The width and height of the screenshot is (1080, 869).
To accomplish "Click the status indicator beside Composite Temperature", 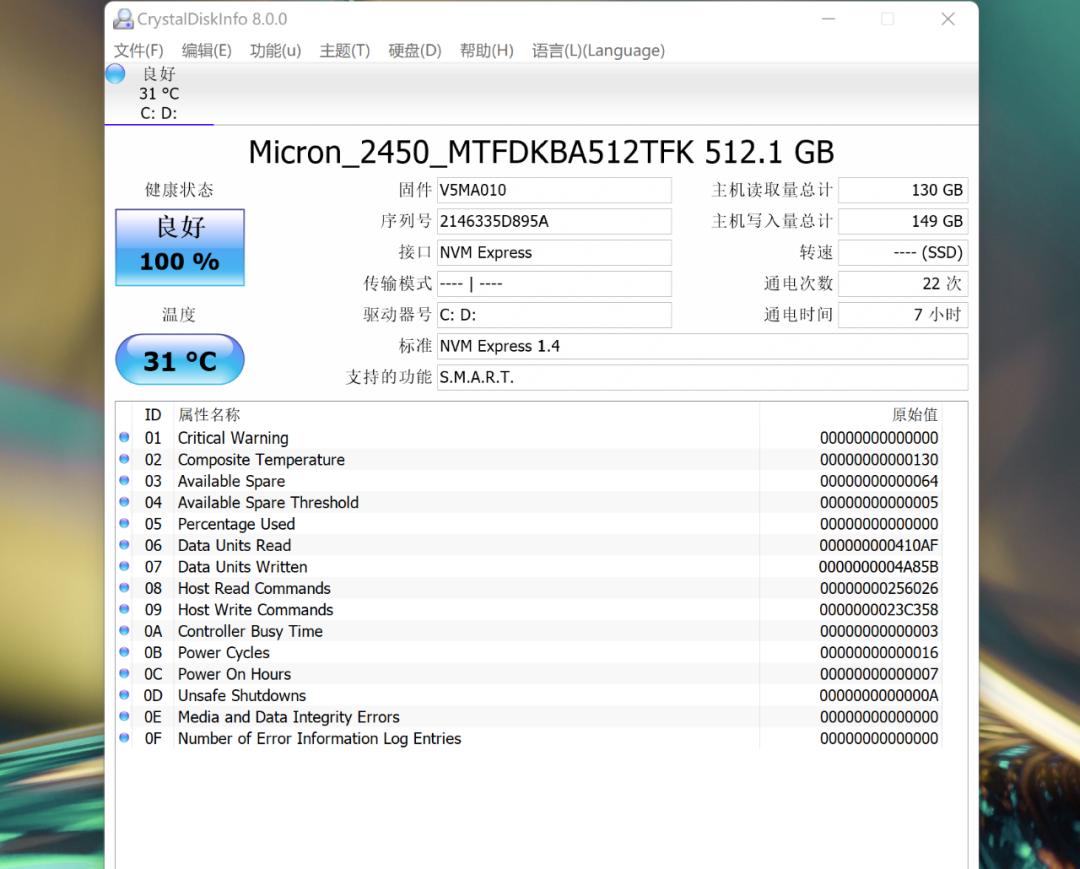I will pos(123,459).
